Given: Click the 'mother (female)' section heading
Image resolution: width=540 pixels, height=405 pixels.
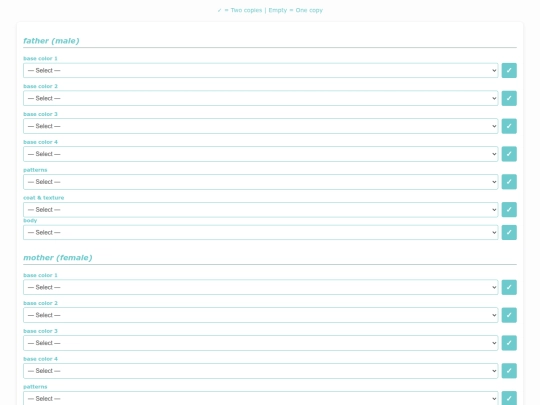Looking at the screenshot, I should (58, 258).
